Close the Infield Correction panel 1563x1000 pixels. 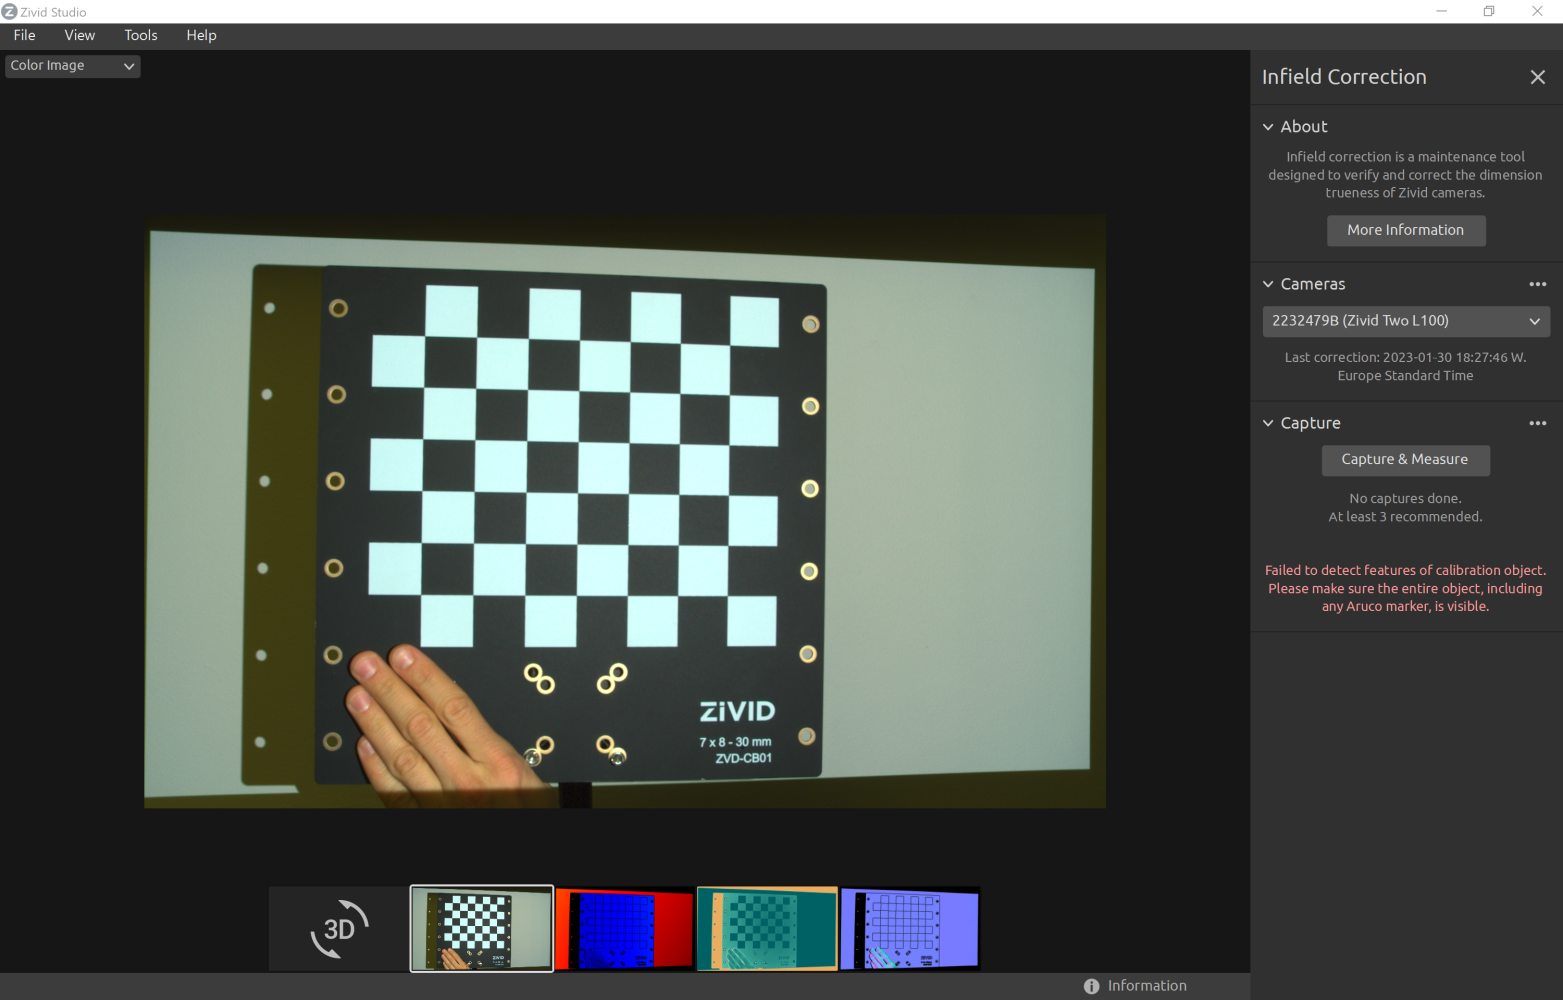pyautogui.click(x=1537, y=77)
